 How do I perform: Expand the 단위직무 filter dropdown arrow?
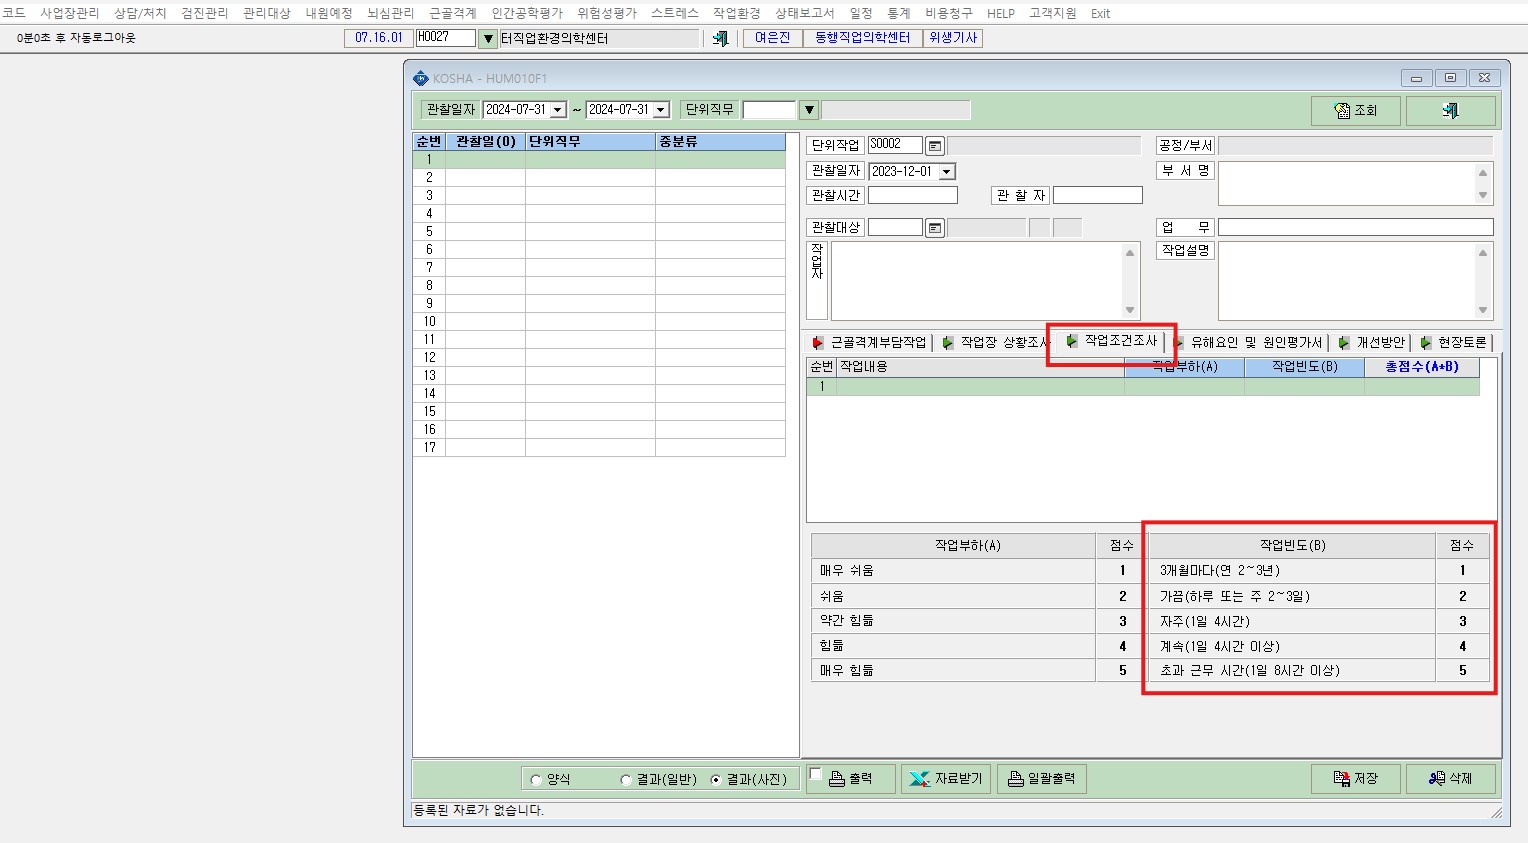809,110
